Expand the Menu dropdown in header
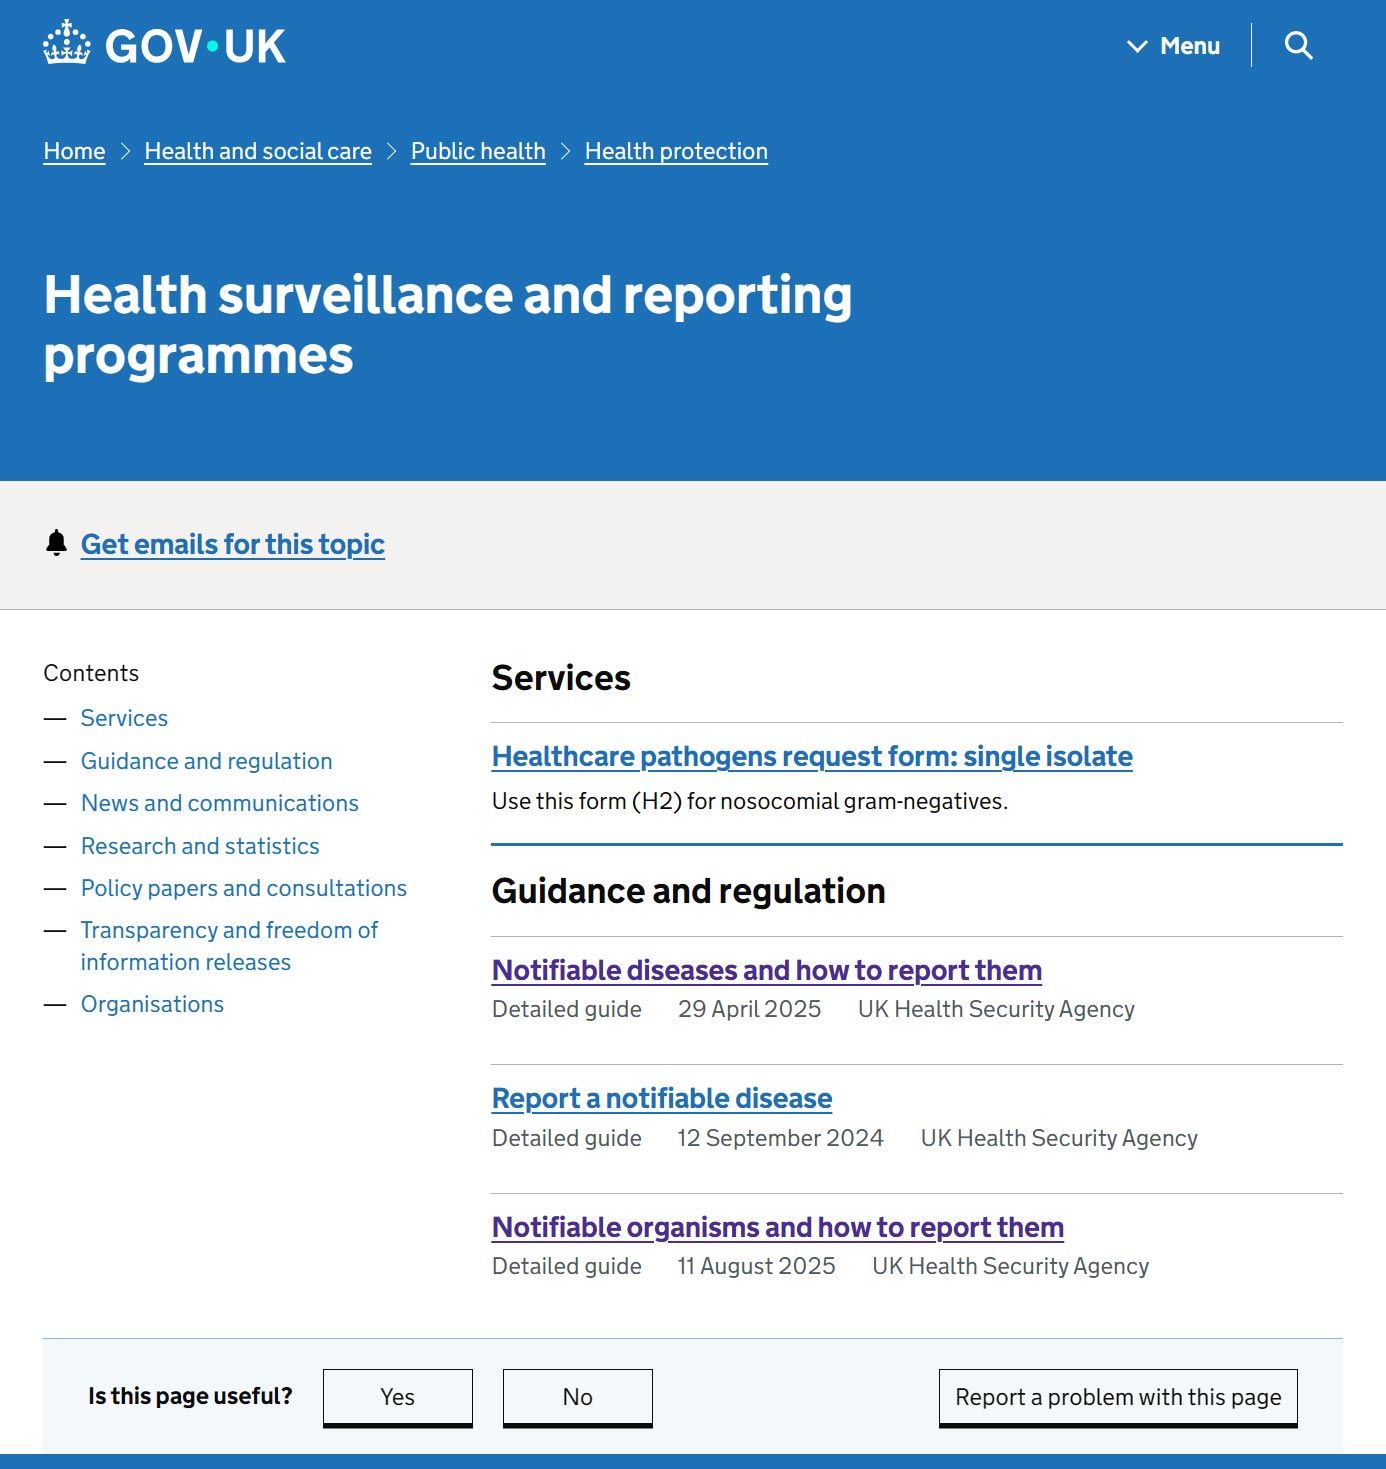The width and height of the screenshot is (1386, 1469). pyautogui.click(x=1173, y=45)
